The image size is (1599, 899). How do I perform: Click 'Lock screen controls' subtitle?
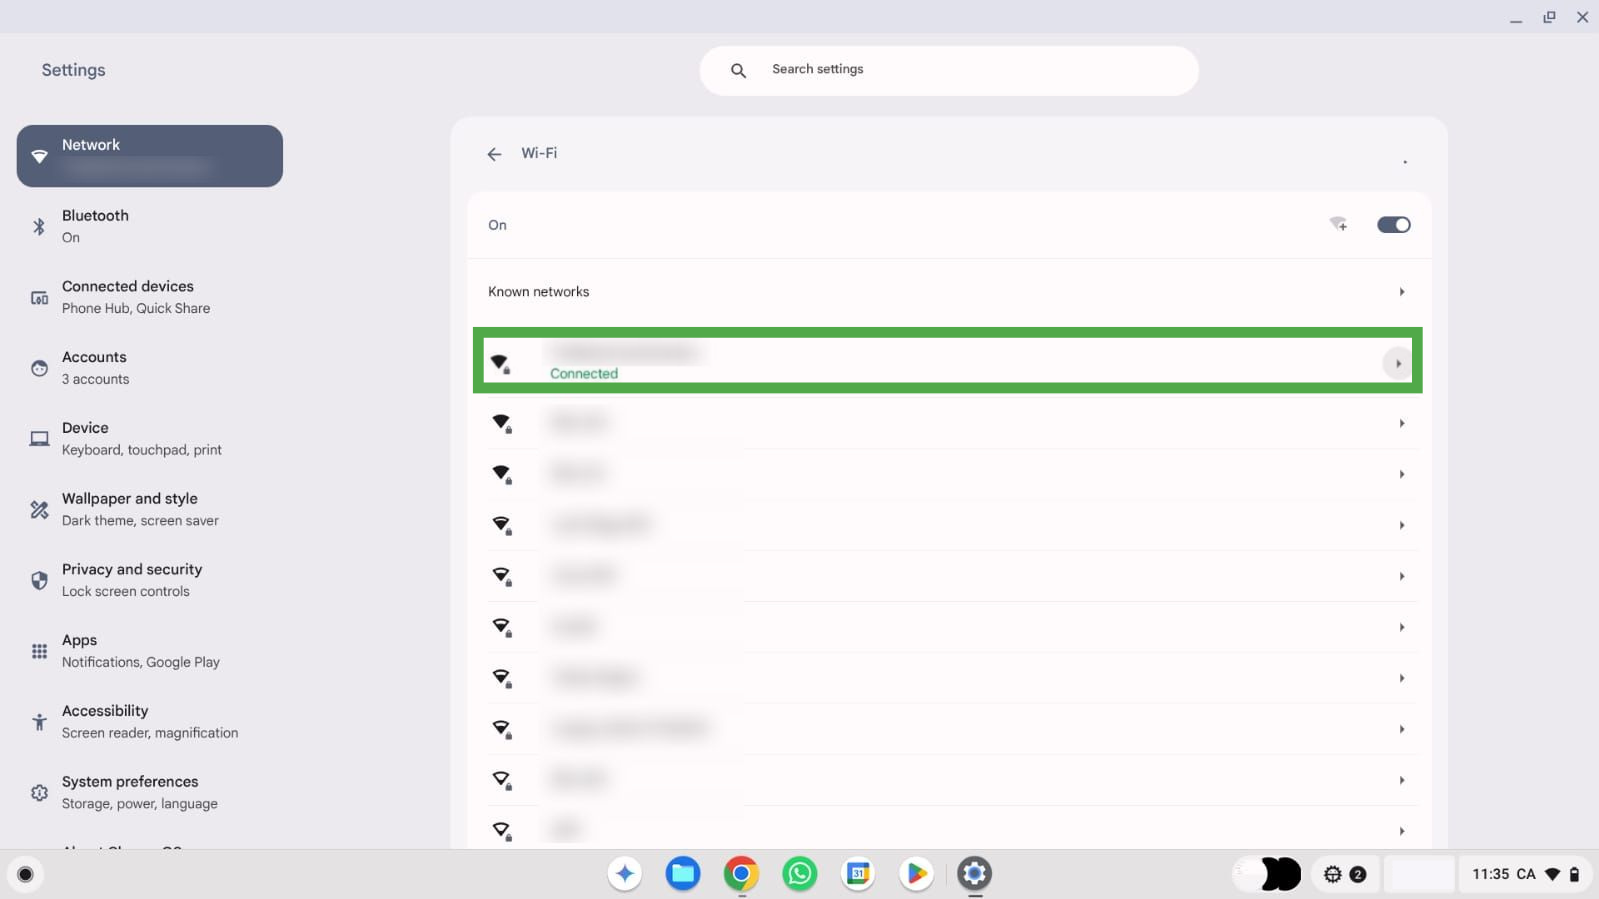point(125,592)
